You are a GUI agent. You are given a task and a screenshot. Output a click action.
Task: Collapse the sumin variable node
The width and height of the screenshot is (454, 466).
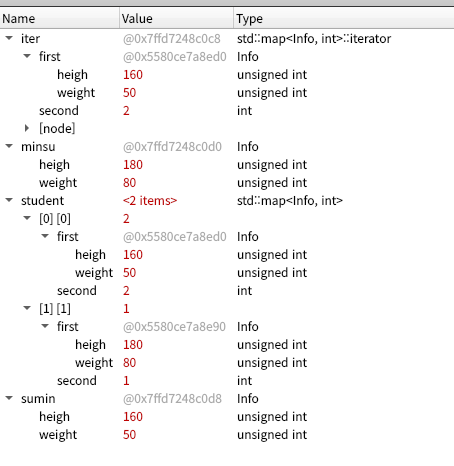(9, 398)
